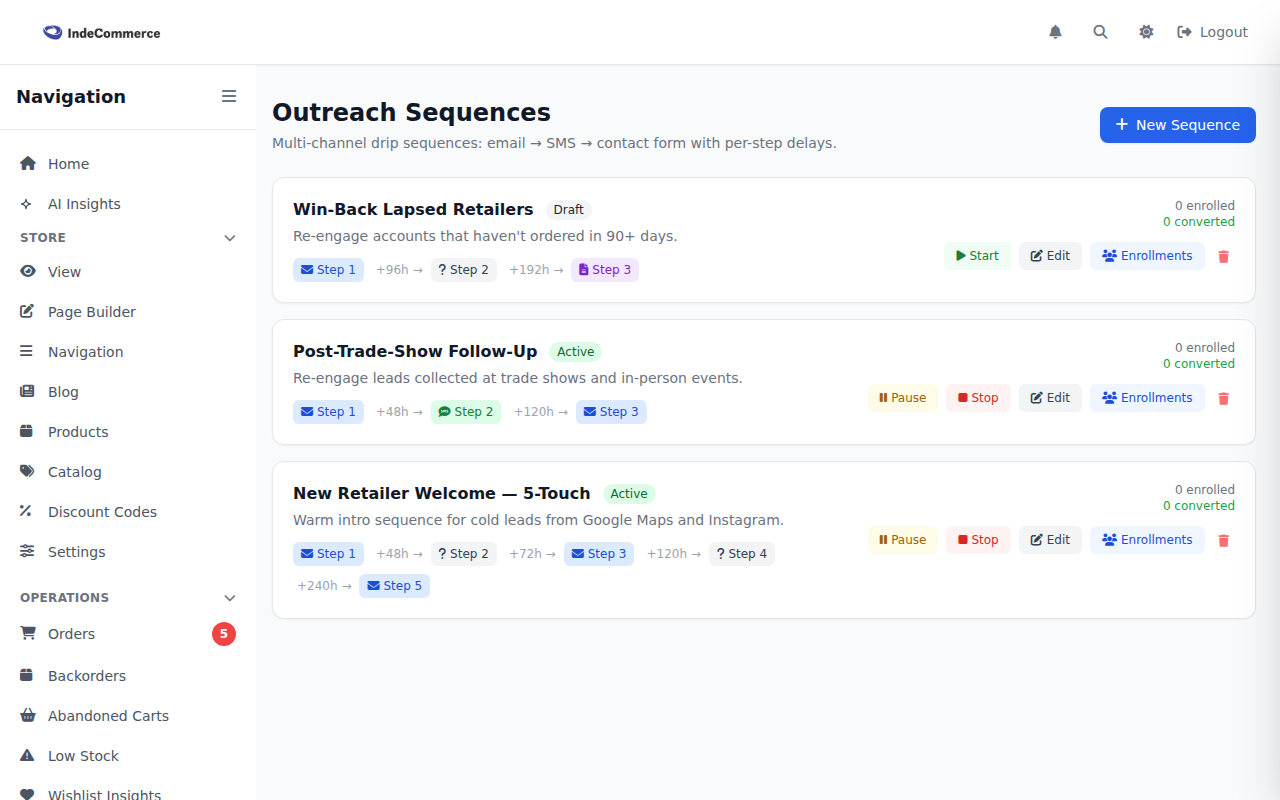
Task: Stop the Post-Trade-Show Follow-Up sequence
Action: tap(978, 398)
